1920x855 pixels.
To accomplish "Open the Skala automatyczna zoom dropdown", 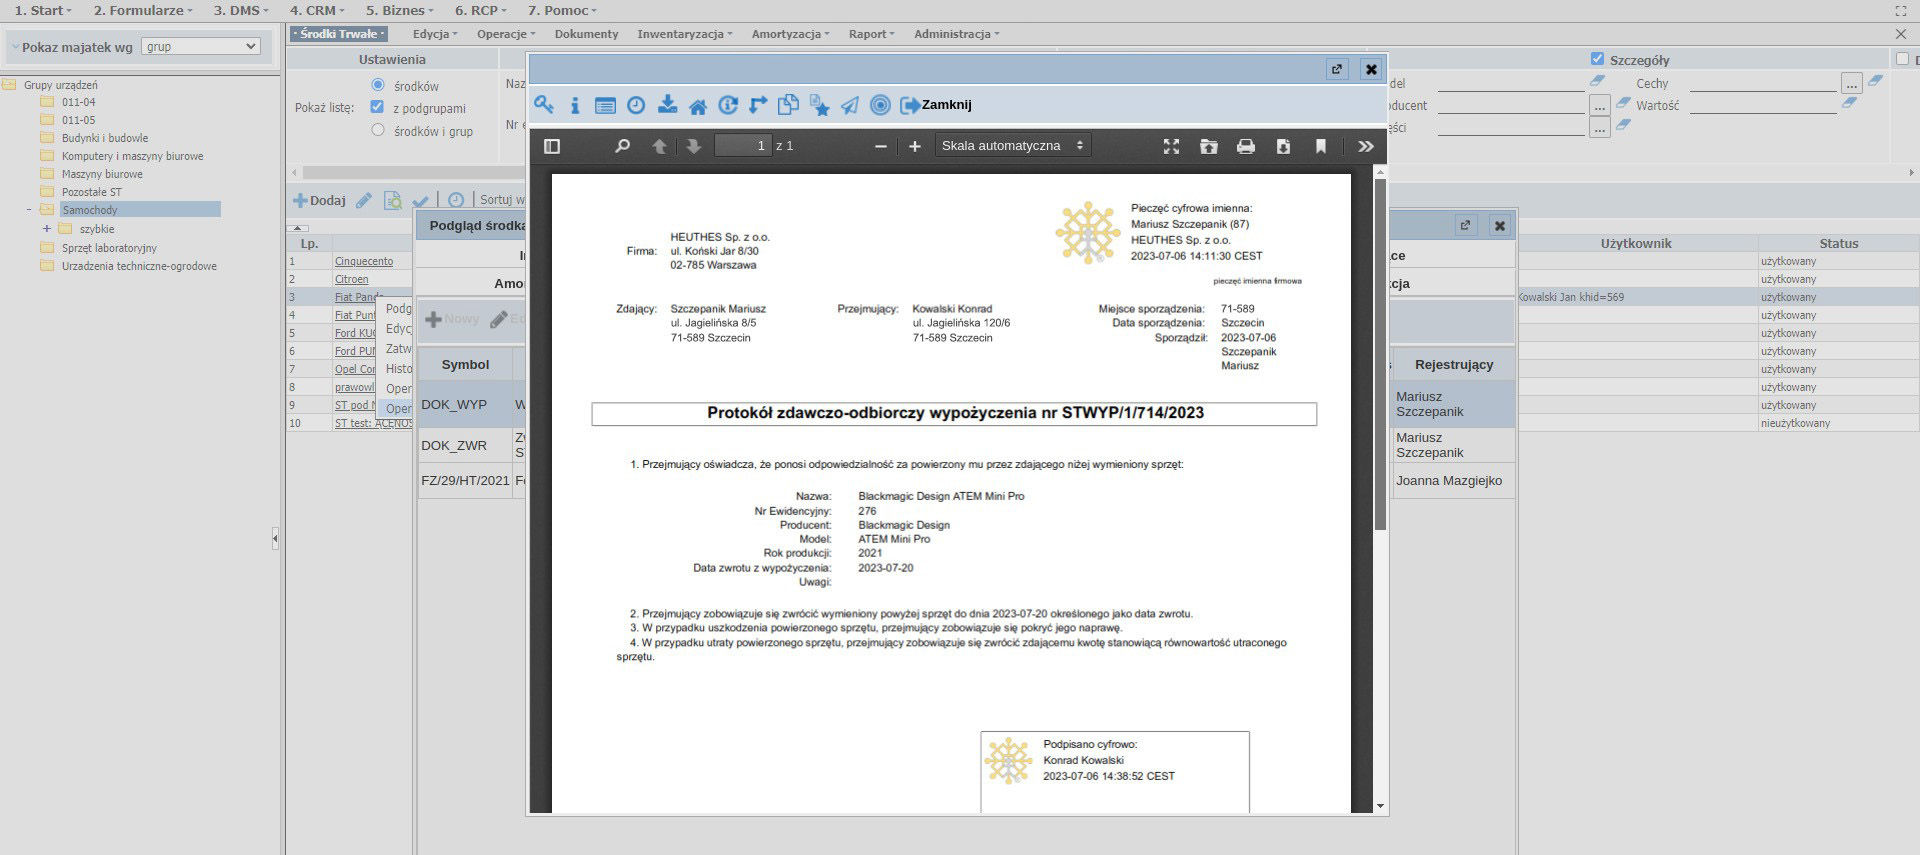I will pos(1012,146).
